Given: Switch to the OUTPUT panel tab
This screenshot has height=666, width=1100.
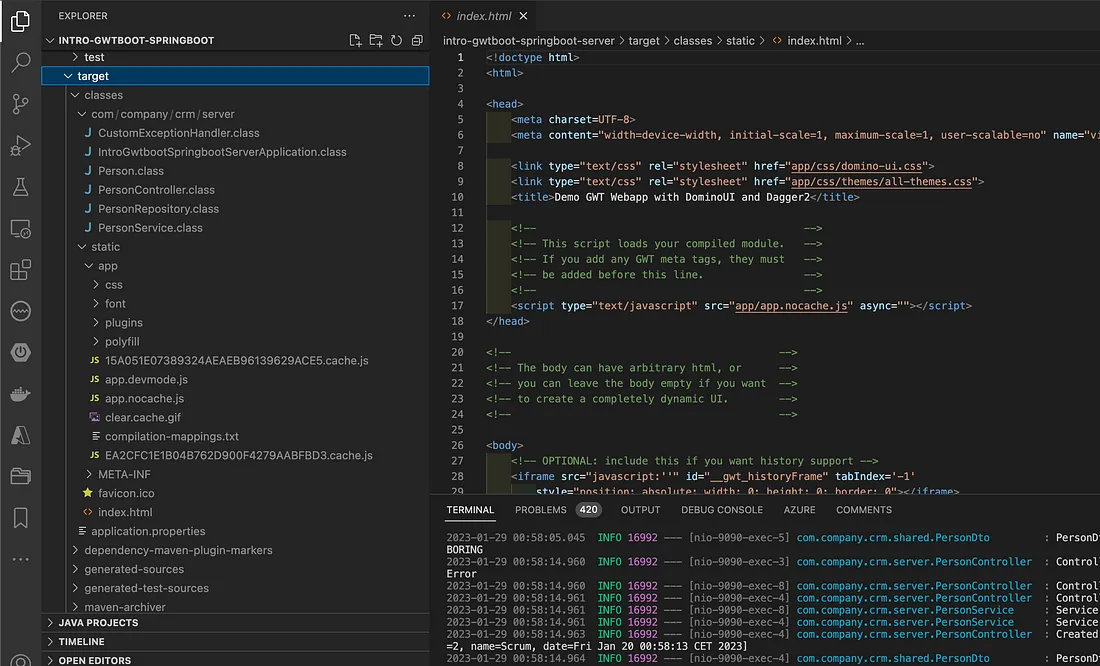Looking at the screenshot, I should tap(640, 510).
